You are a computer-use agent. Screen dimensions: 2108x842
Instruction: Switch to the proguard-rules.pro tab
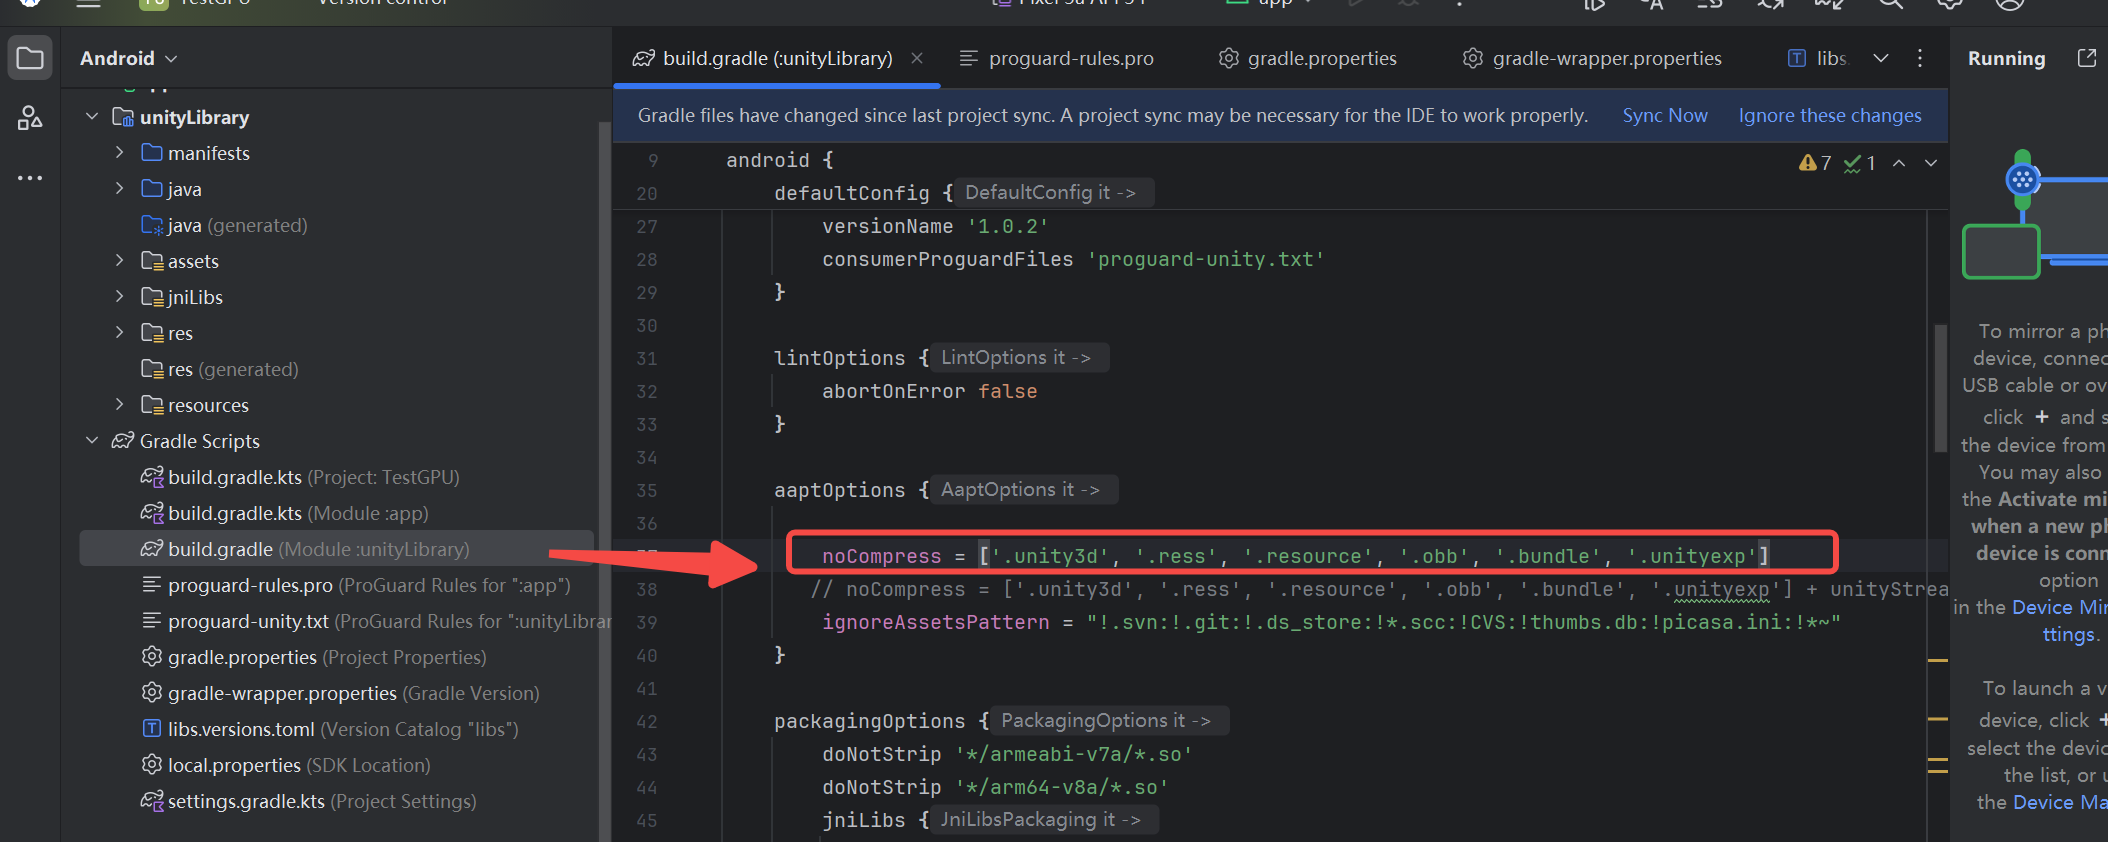point(1056,58)
